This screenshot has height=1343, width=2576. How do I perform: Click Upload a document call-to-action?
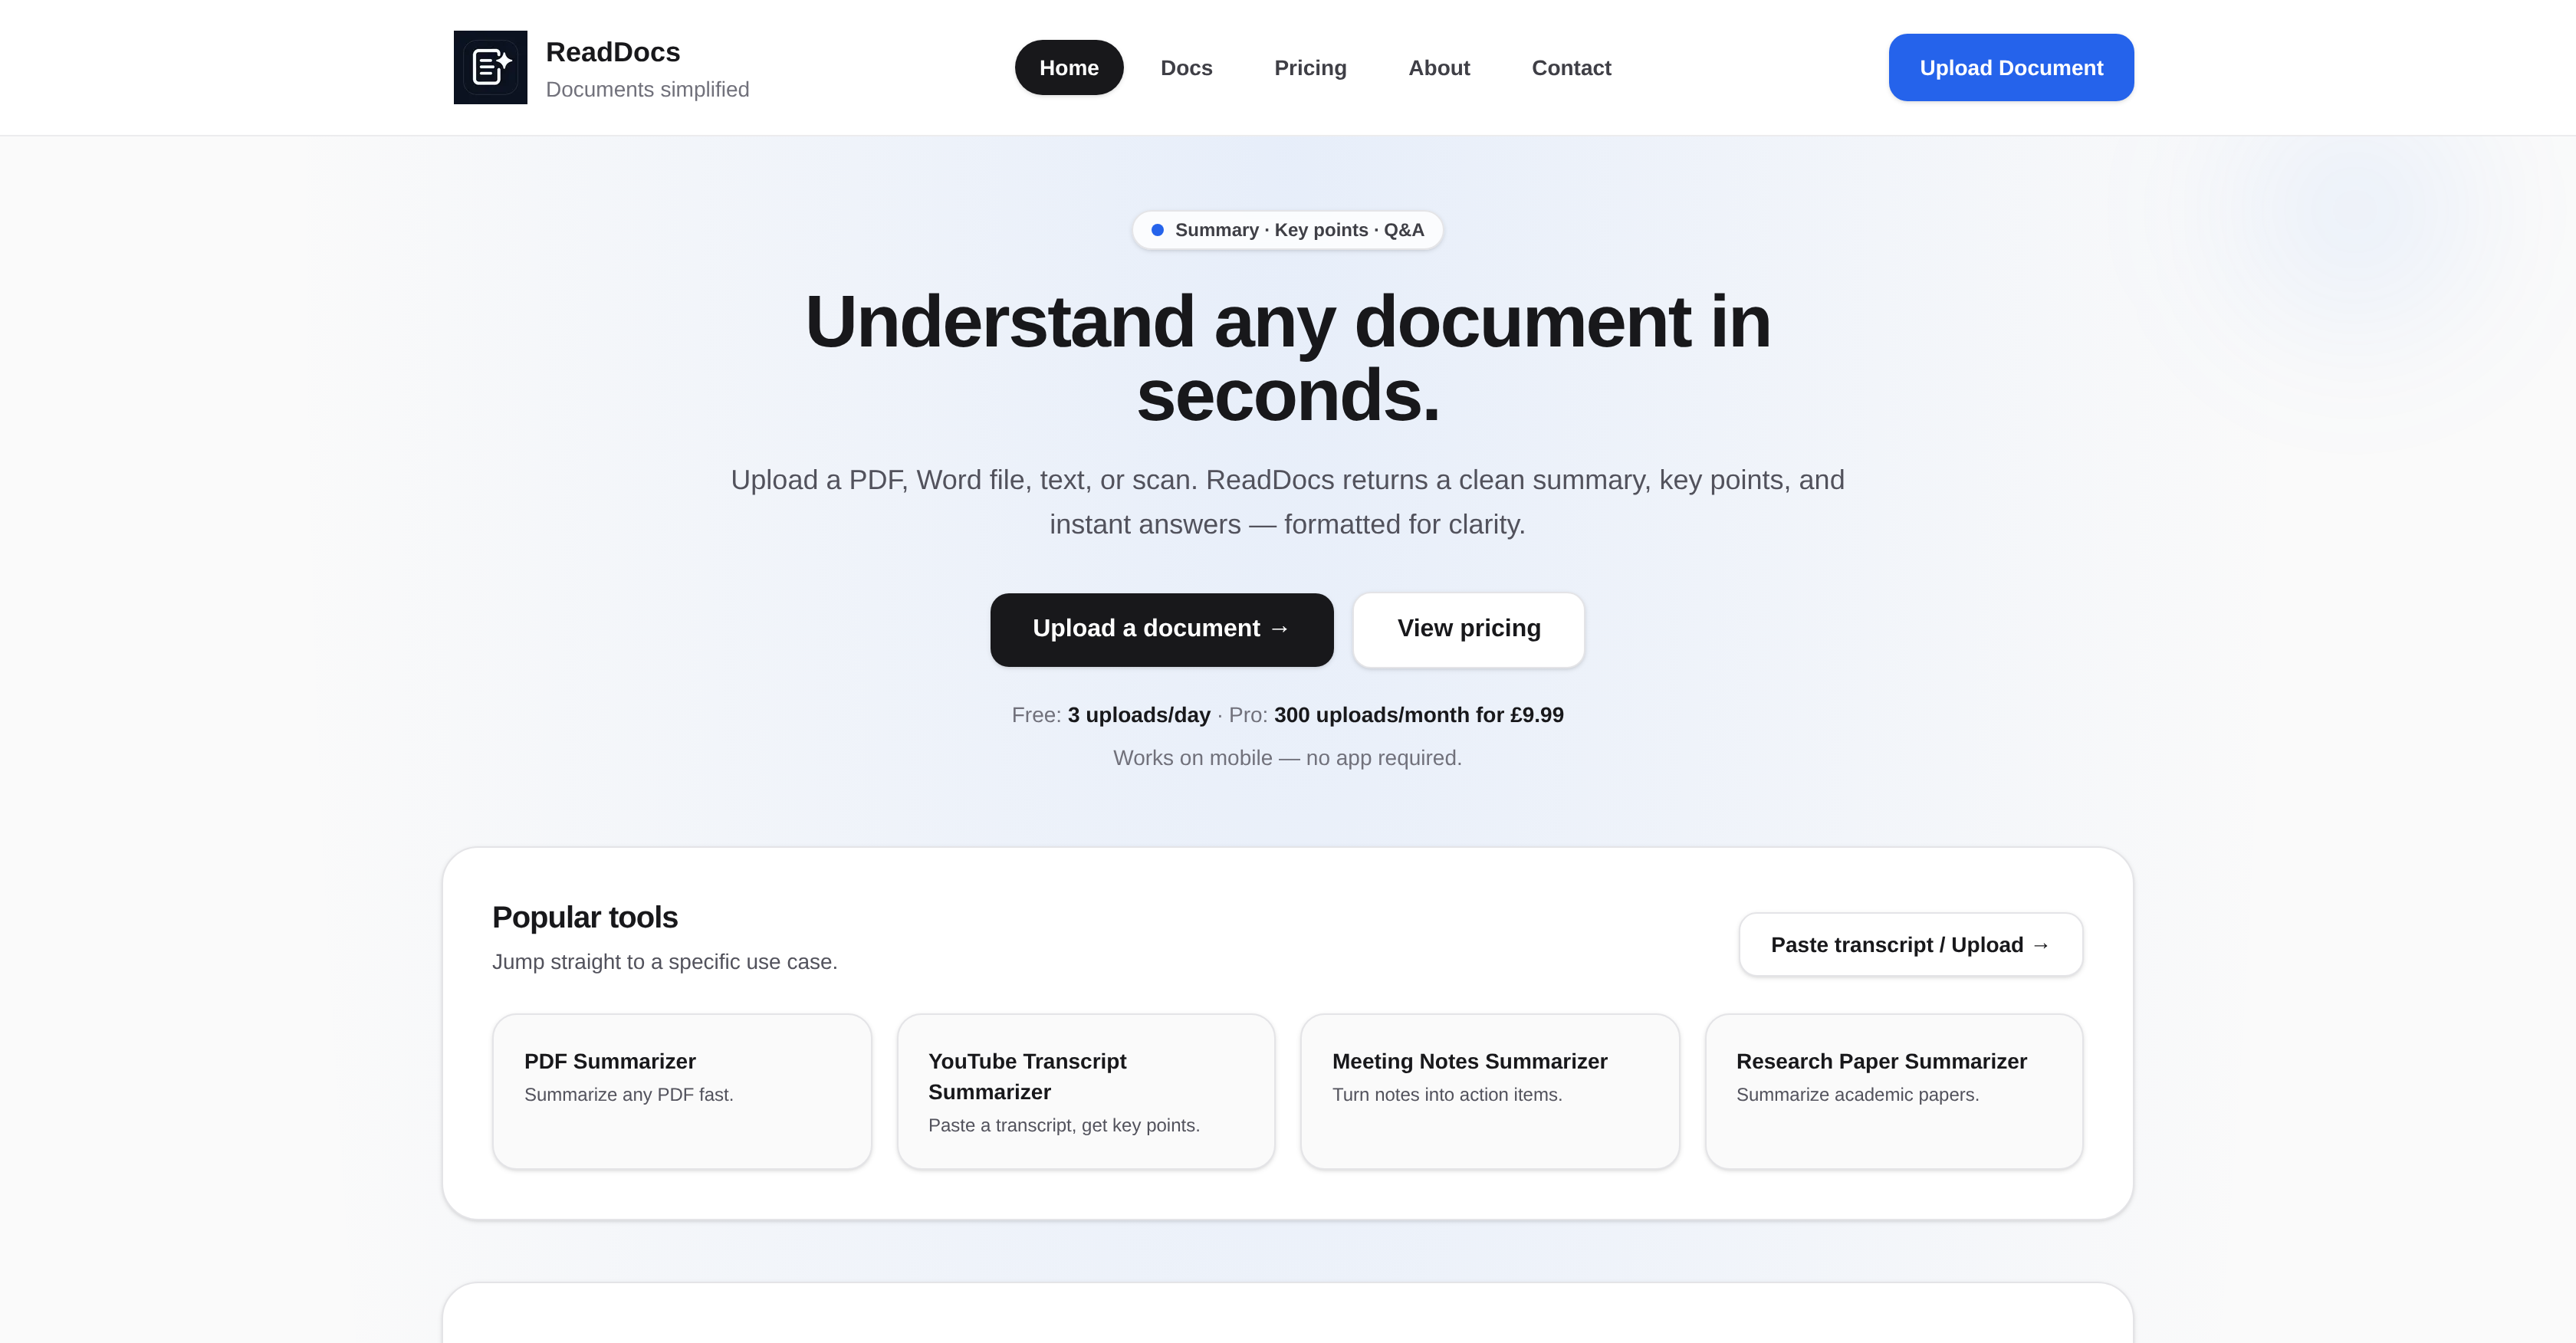1161,629
